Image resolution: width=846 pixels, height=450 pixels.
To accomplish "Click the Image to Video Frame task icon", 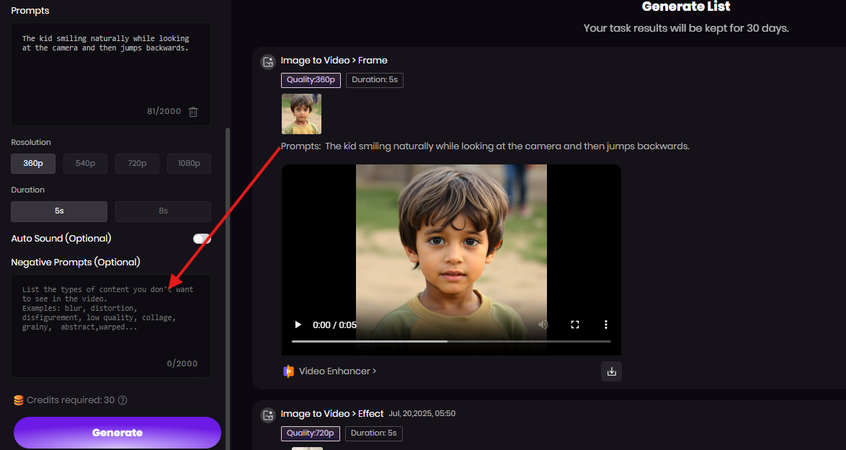I will (268, 61).
